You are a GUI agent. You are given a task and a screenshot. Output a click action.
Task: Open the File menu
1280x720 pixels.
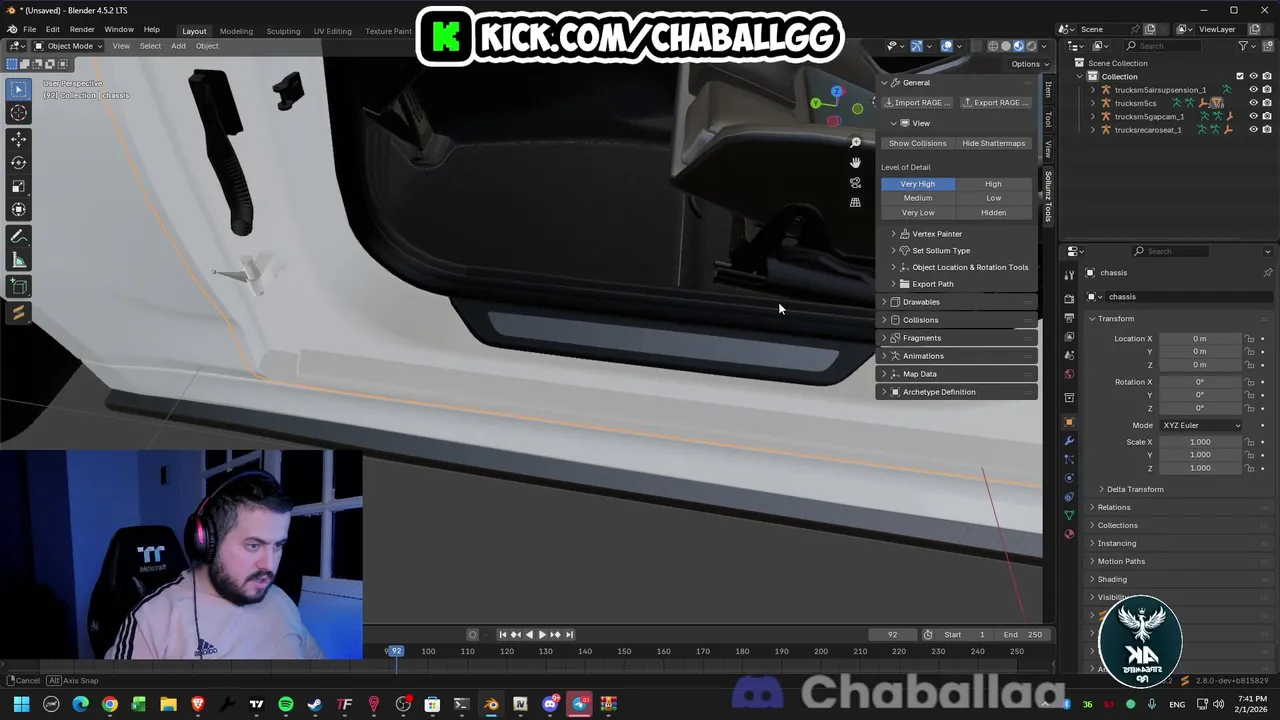coord(30,30)
